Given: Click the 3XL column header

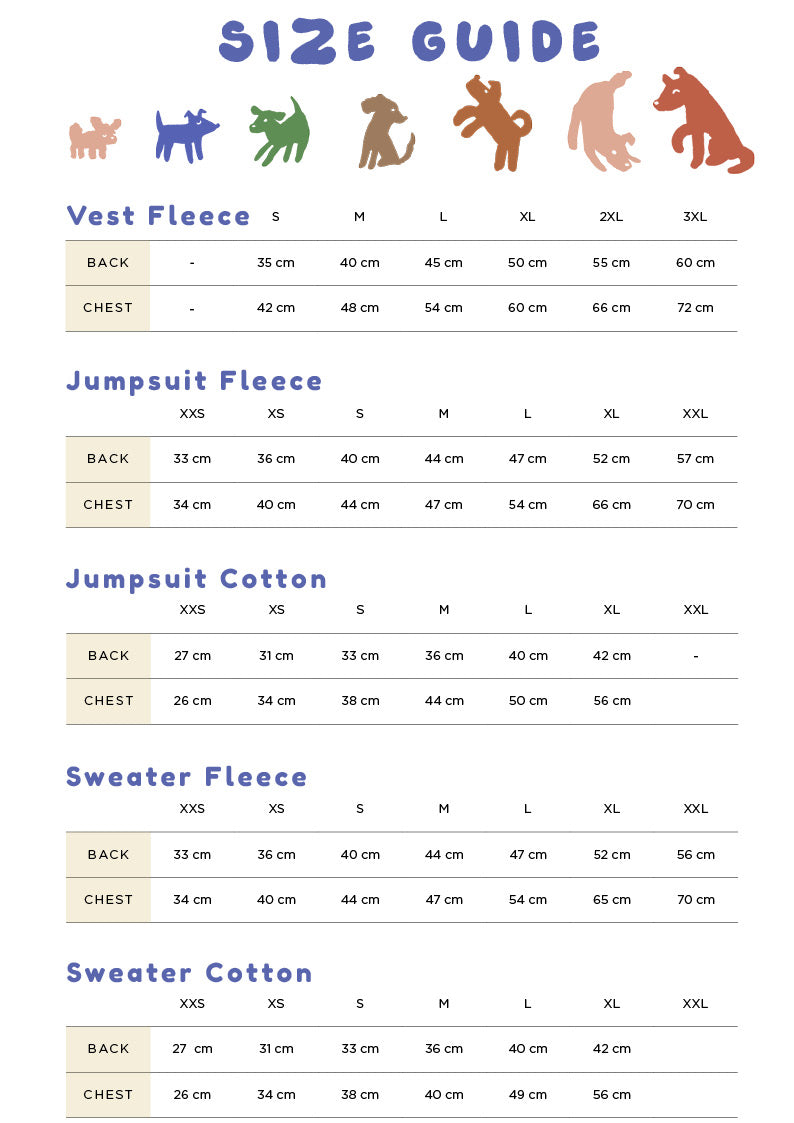Looking at the screenshot, I should pyautogui.click(x=695, y=217).
